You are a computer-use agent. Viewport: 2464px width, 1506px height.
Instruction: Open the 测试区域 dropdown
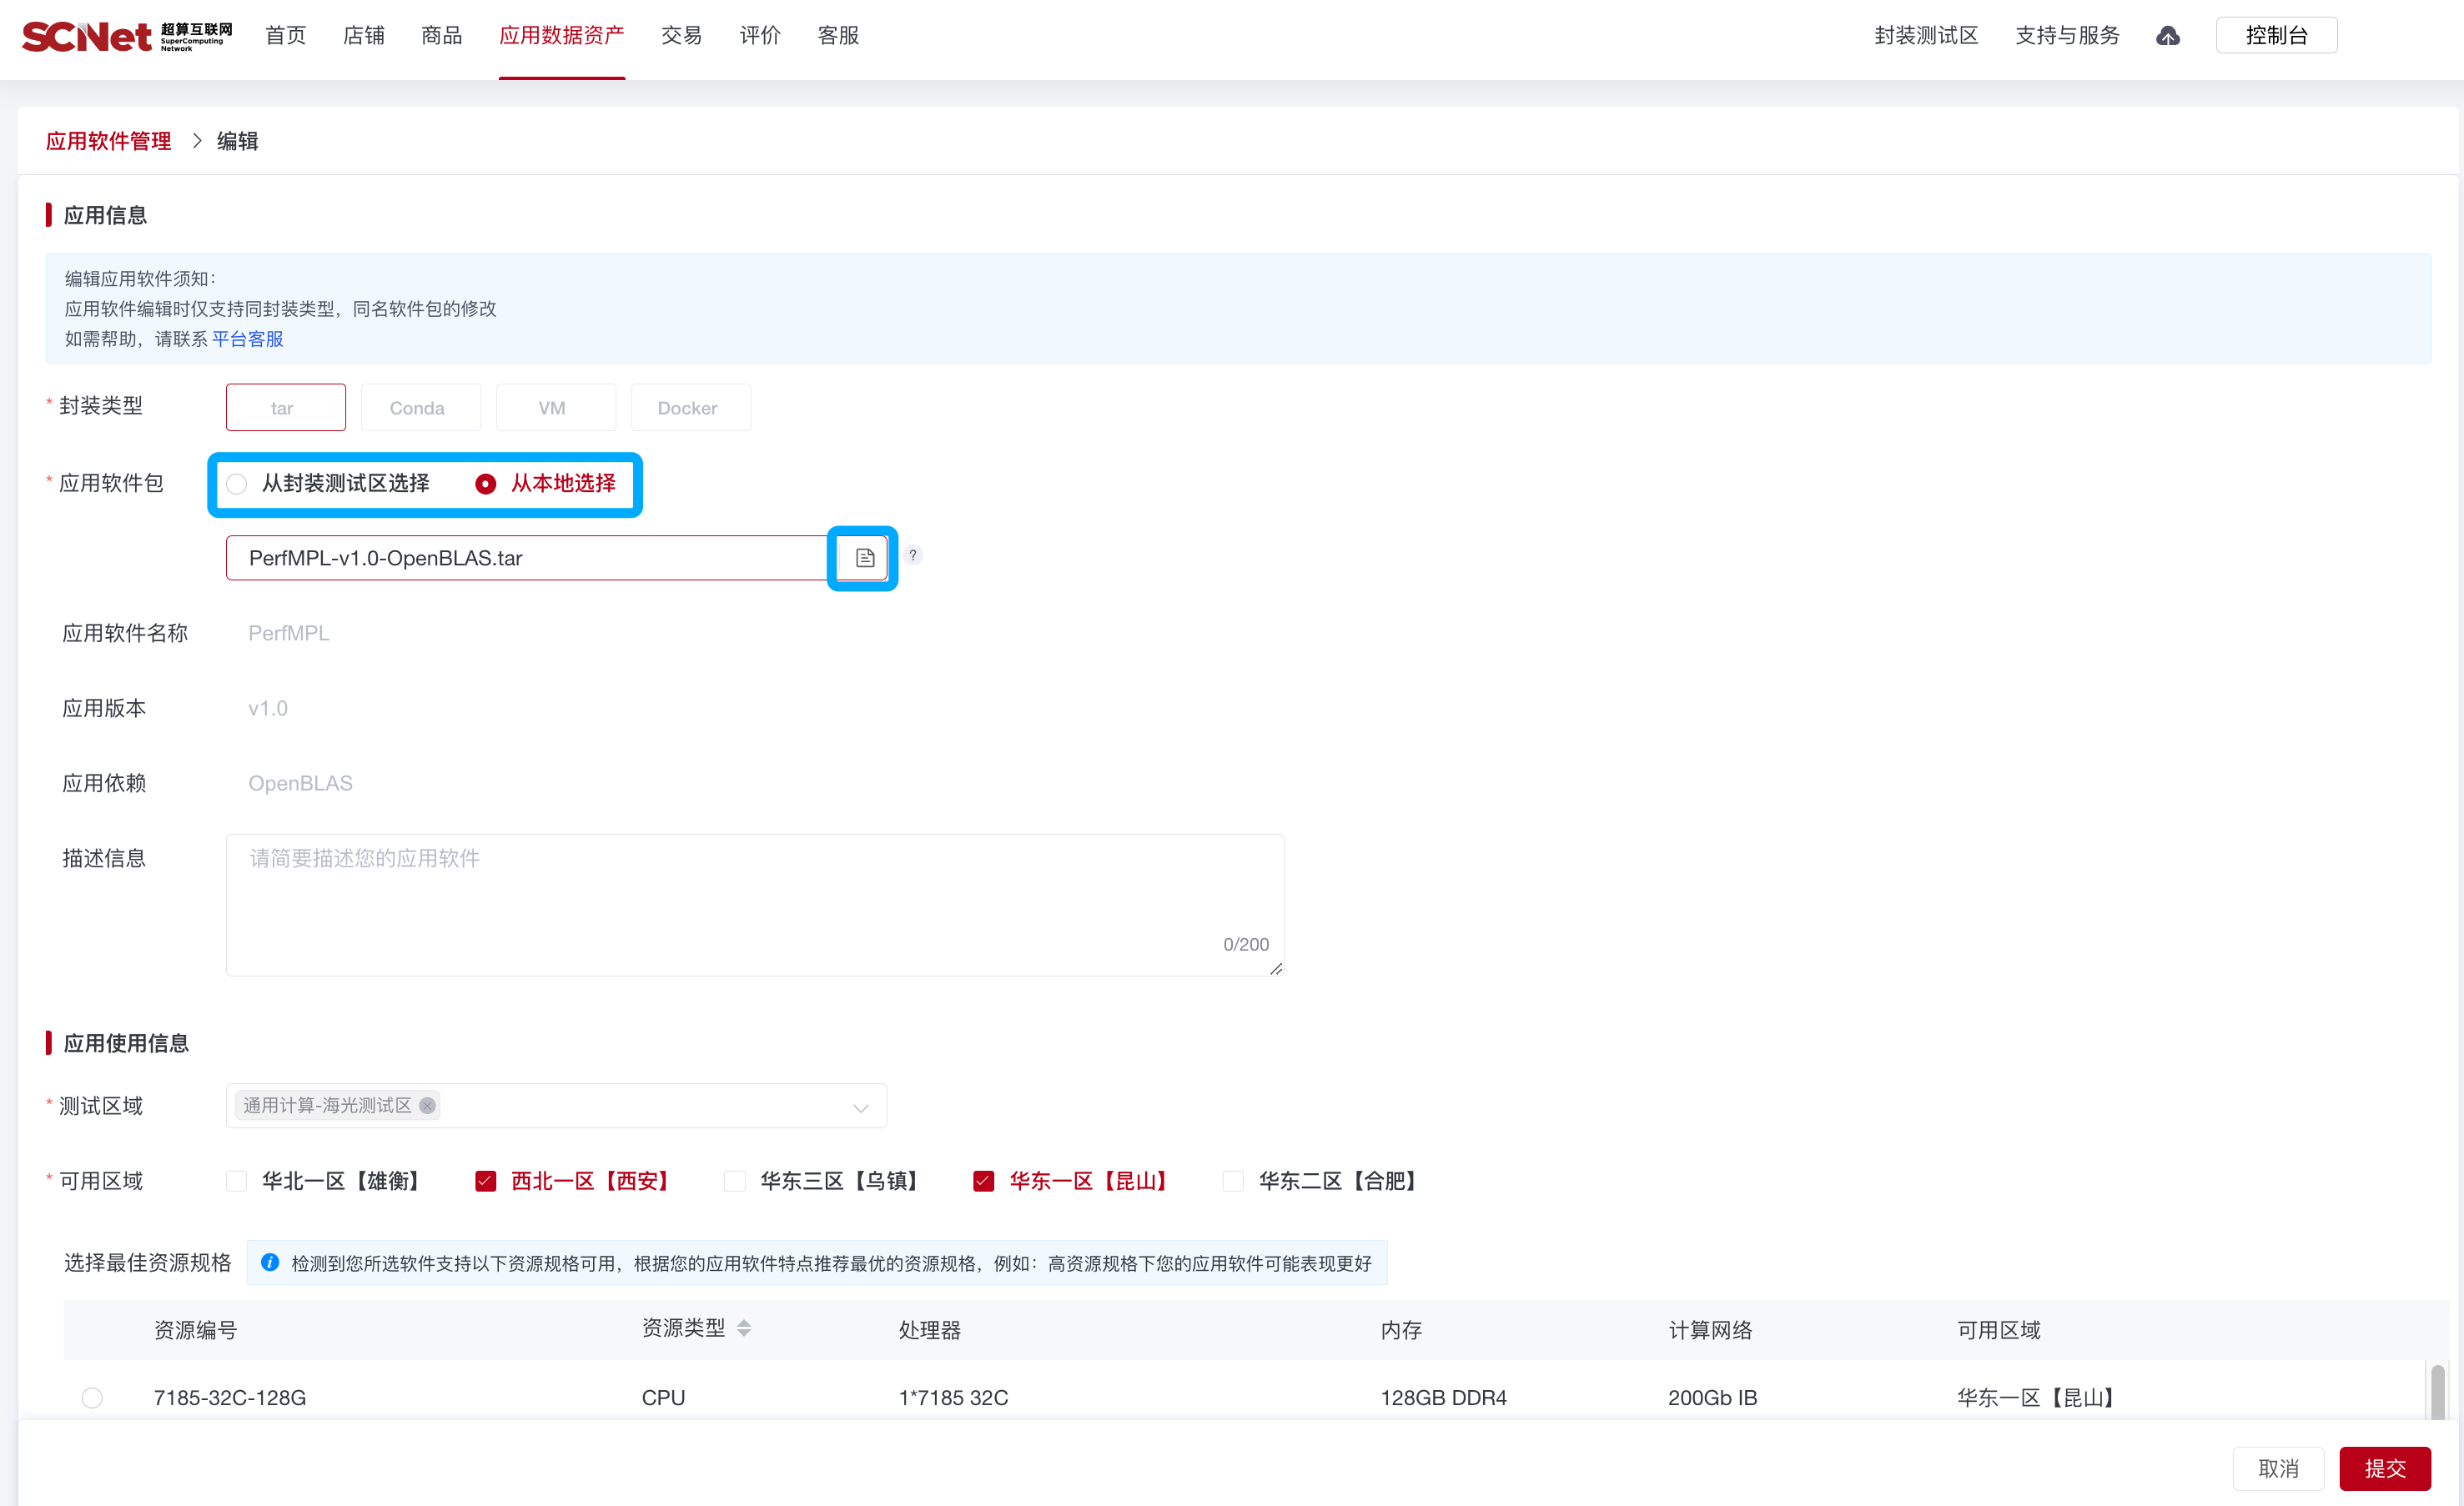click(x=860, y=1106)
